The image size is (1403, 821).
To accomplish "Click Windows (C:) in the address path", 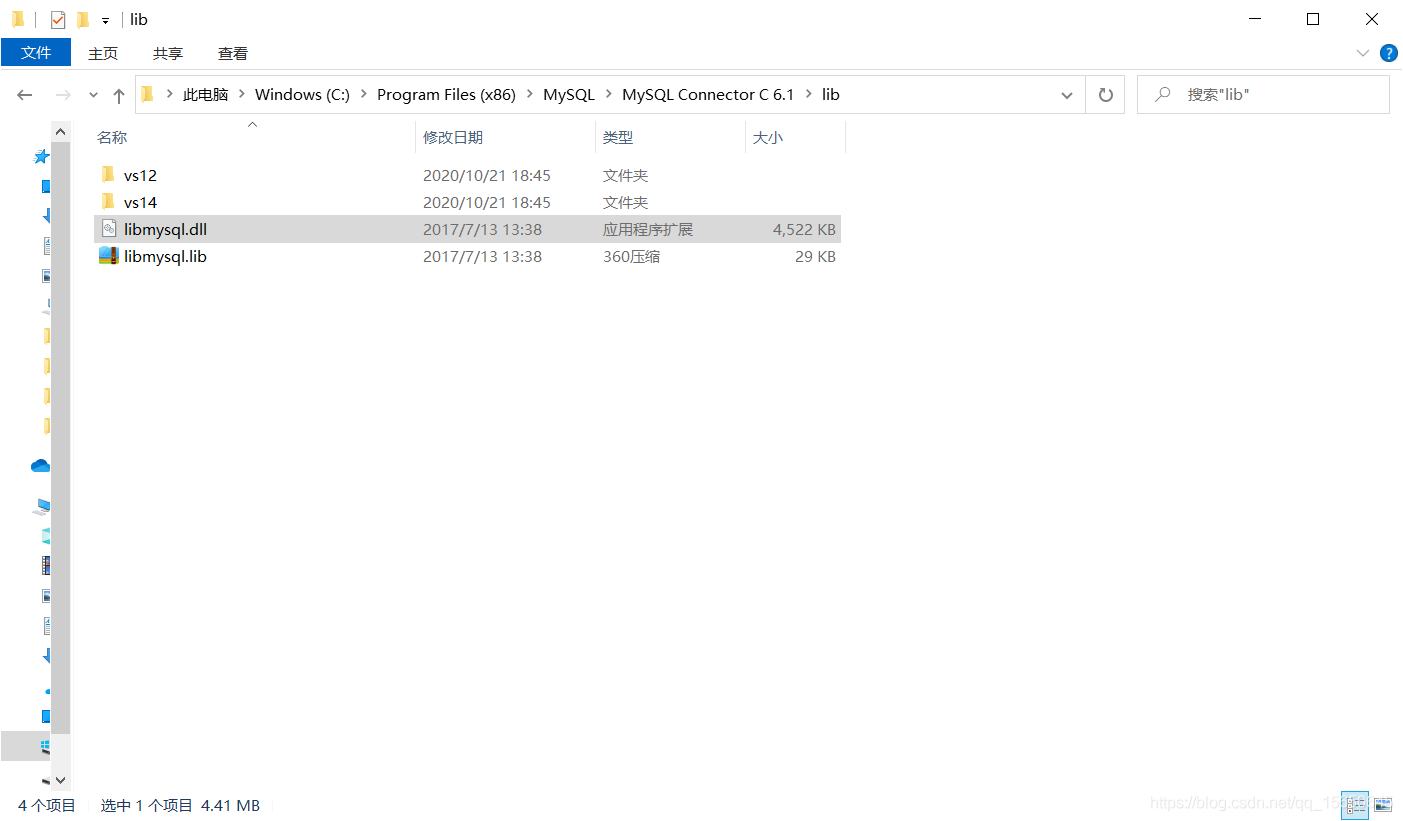I will (303, 94).
